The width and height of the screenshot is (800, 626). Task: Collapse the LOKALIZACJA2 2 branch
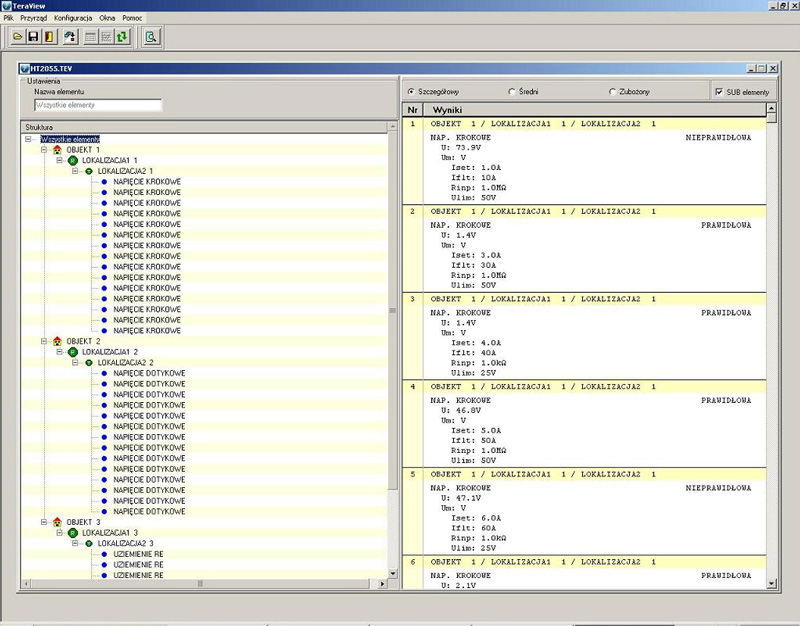pyautogui.click(x=75, y=363)
